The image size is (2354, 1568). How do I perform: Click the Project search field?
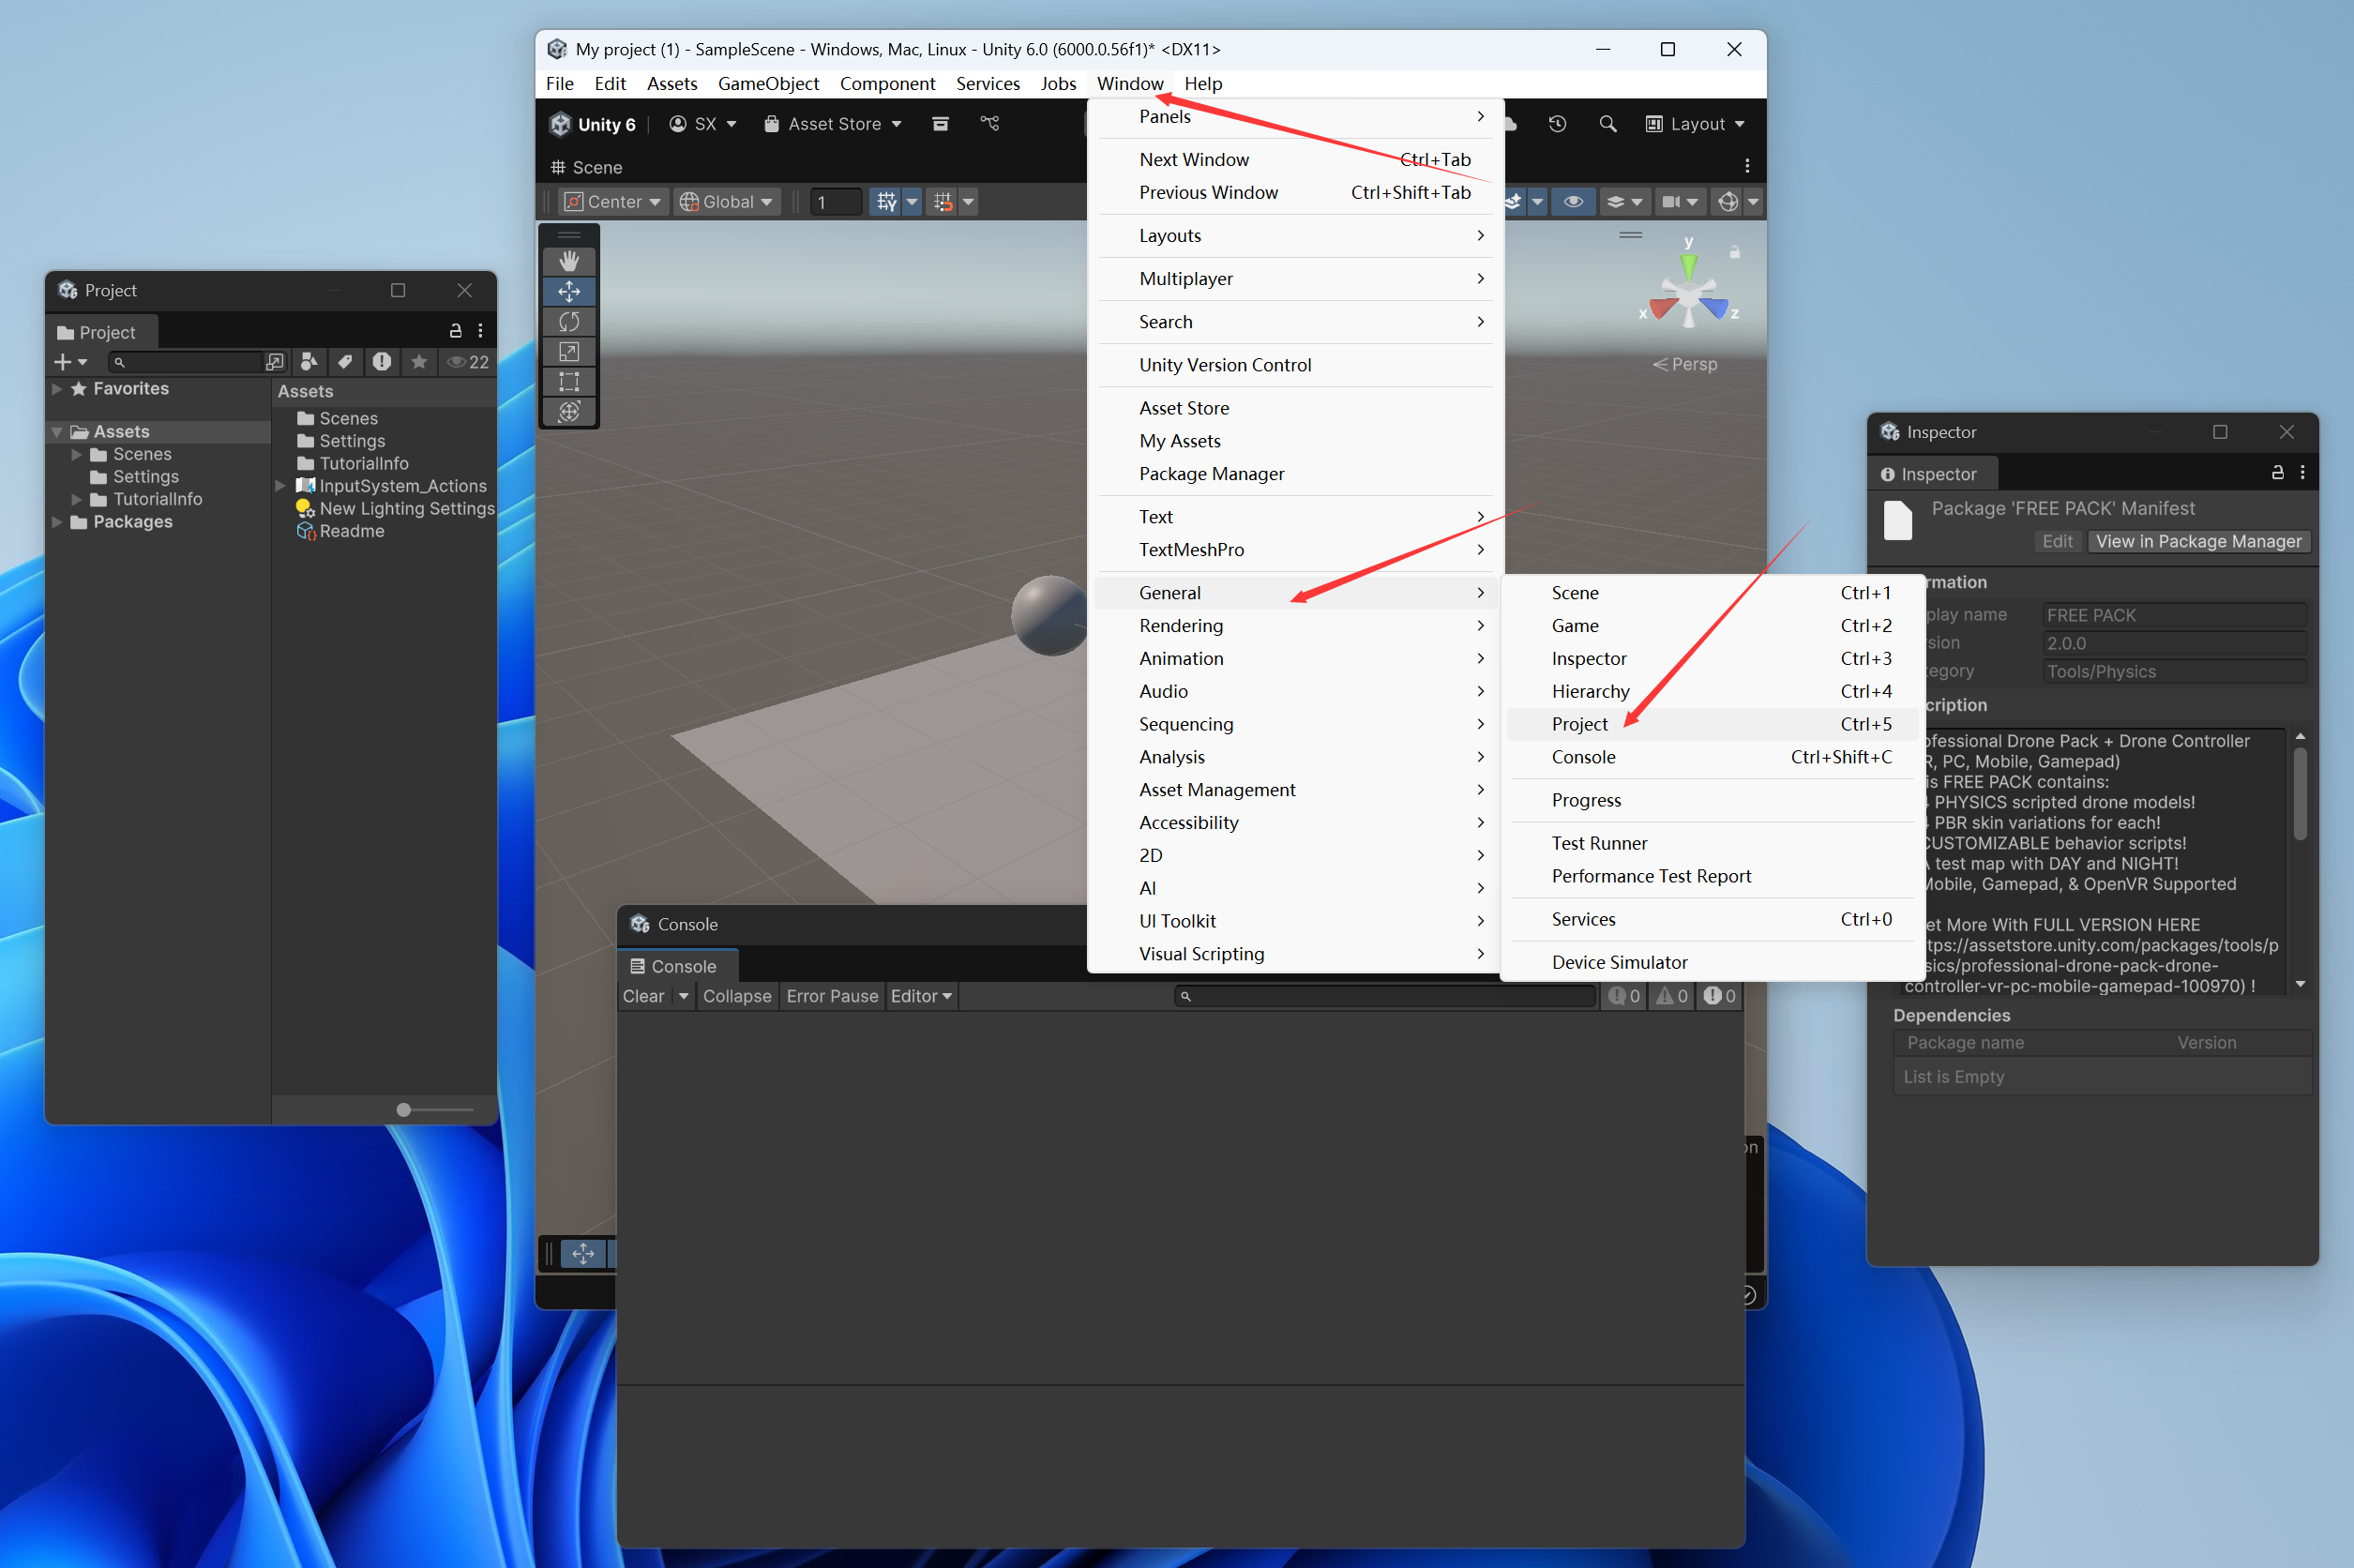tap(186, 362)
